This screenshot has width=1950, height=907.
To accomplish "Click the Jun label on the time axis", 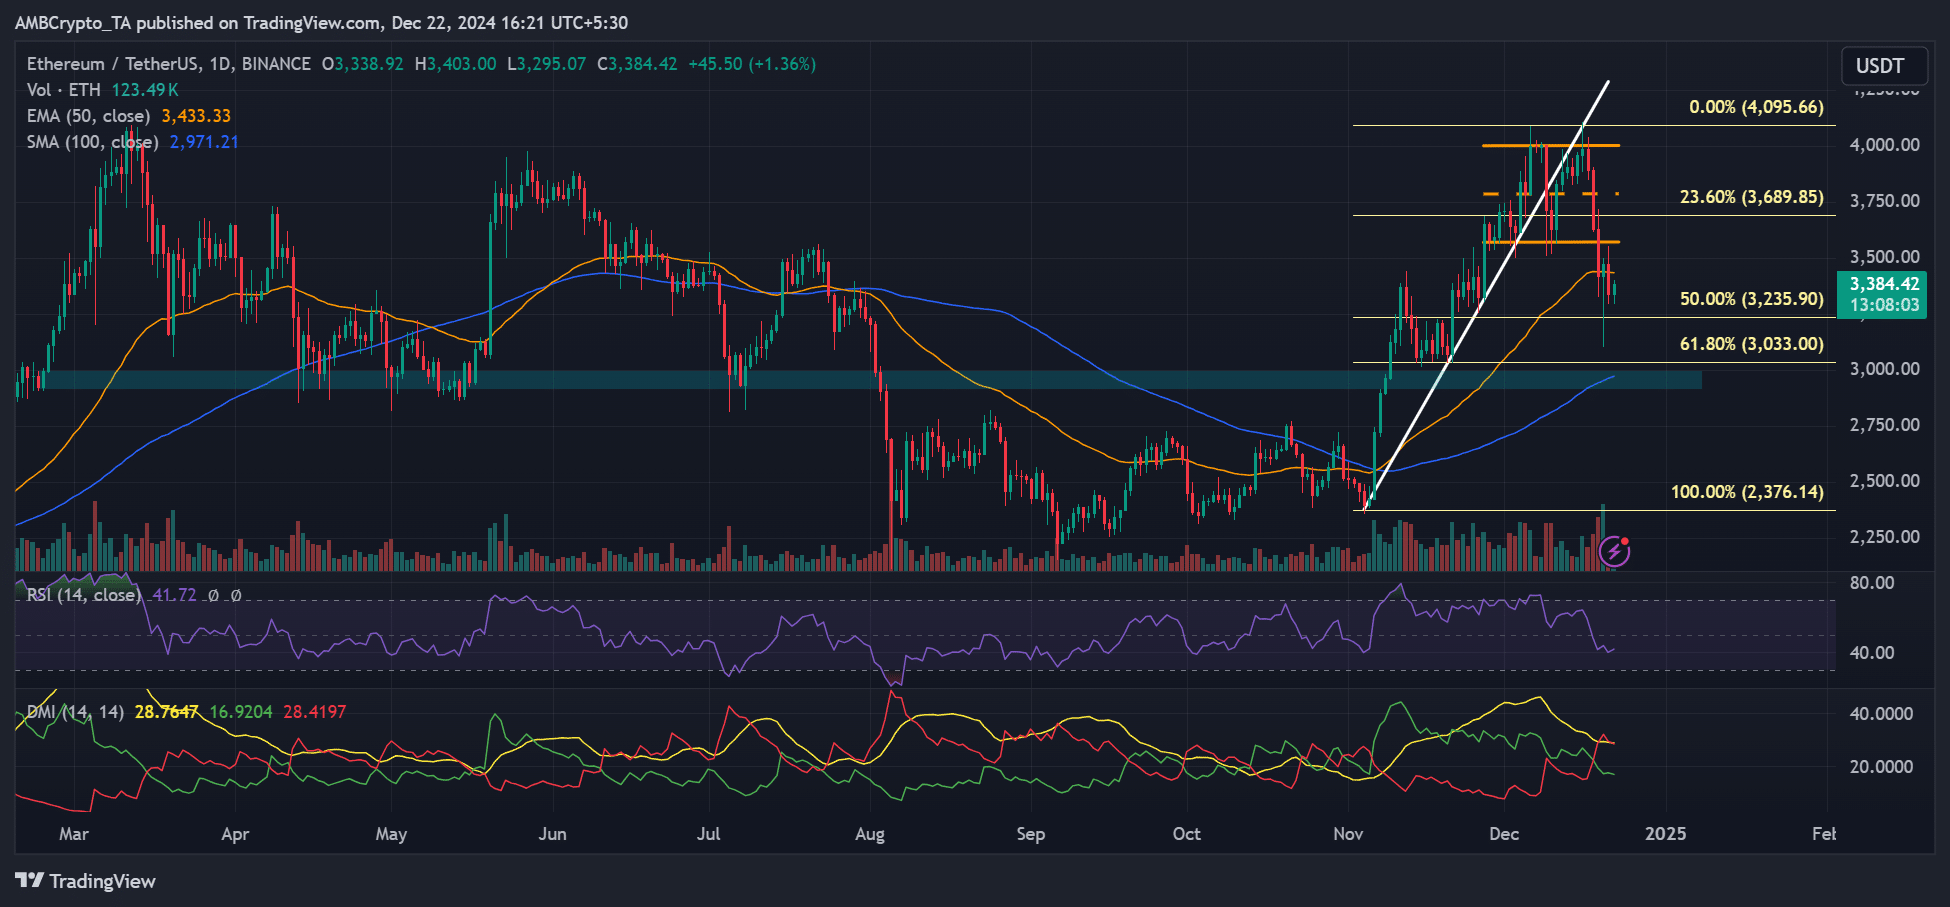I will 552,834.
